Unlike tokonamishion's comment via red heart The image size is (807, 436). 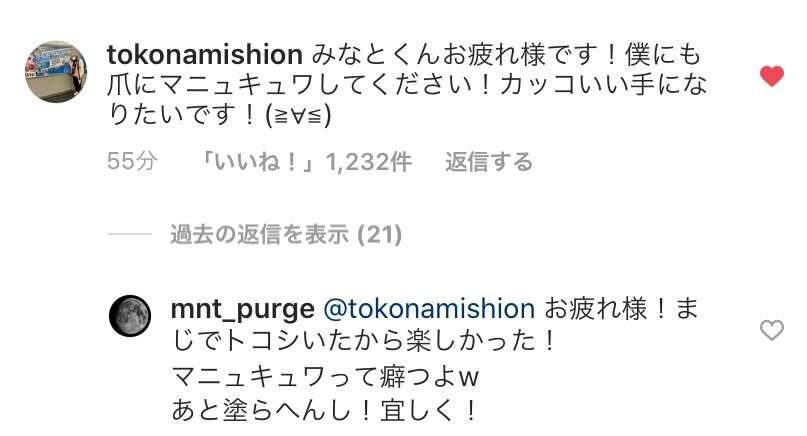pos(771,76)
